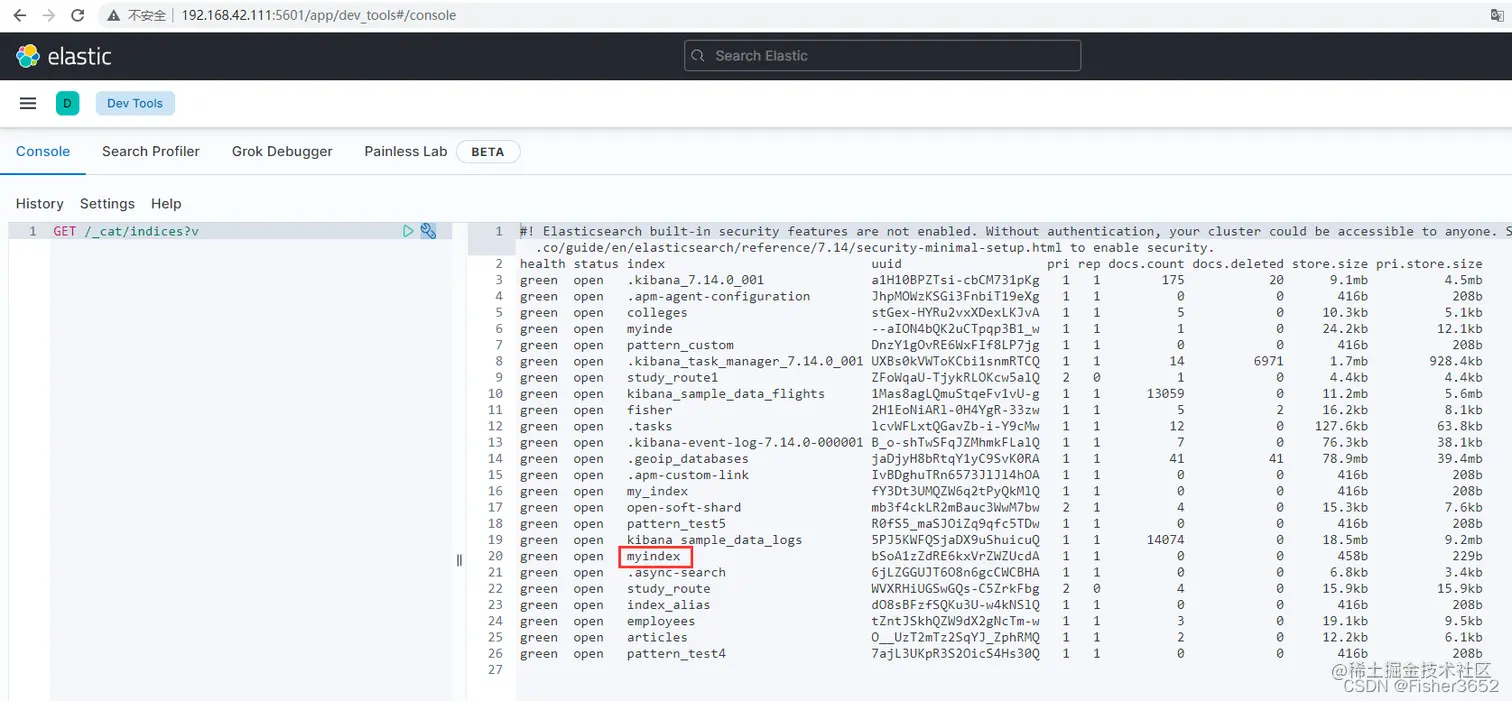Click the security warning line in output

pyautogui.click(x=1015, y=239)
